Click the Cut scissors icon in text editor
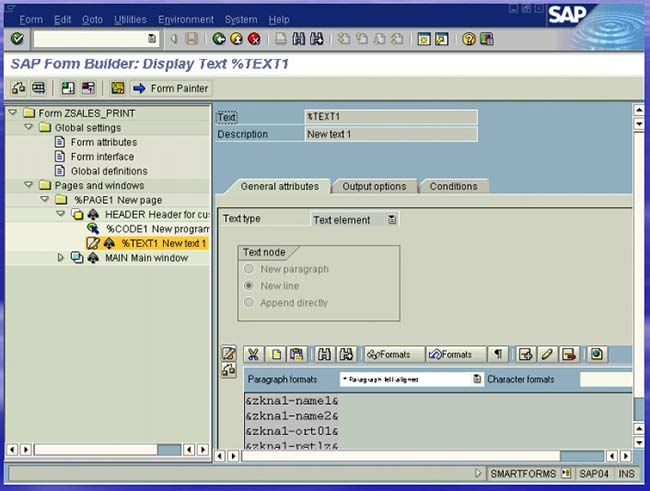 click(x=253, y=355)
